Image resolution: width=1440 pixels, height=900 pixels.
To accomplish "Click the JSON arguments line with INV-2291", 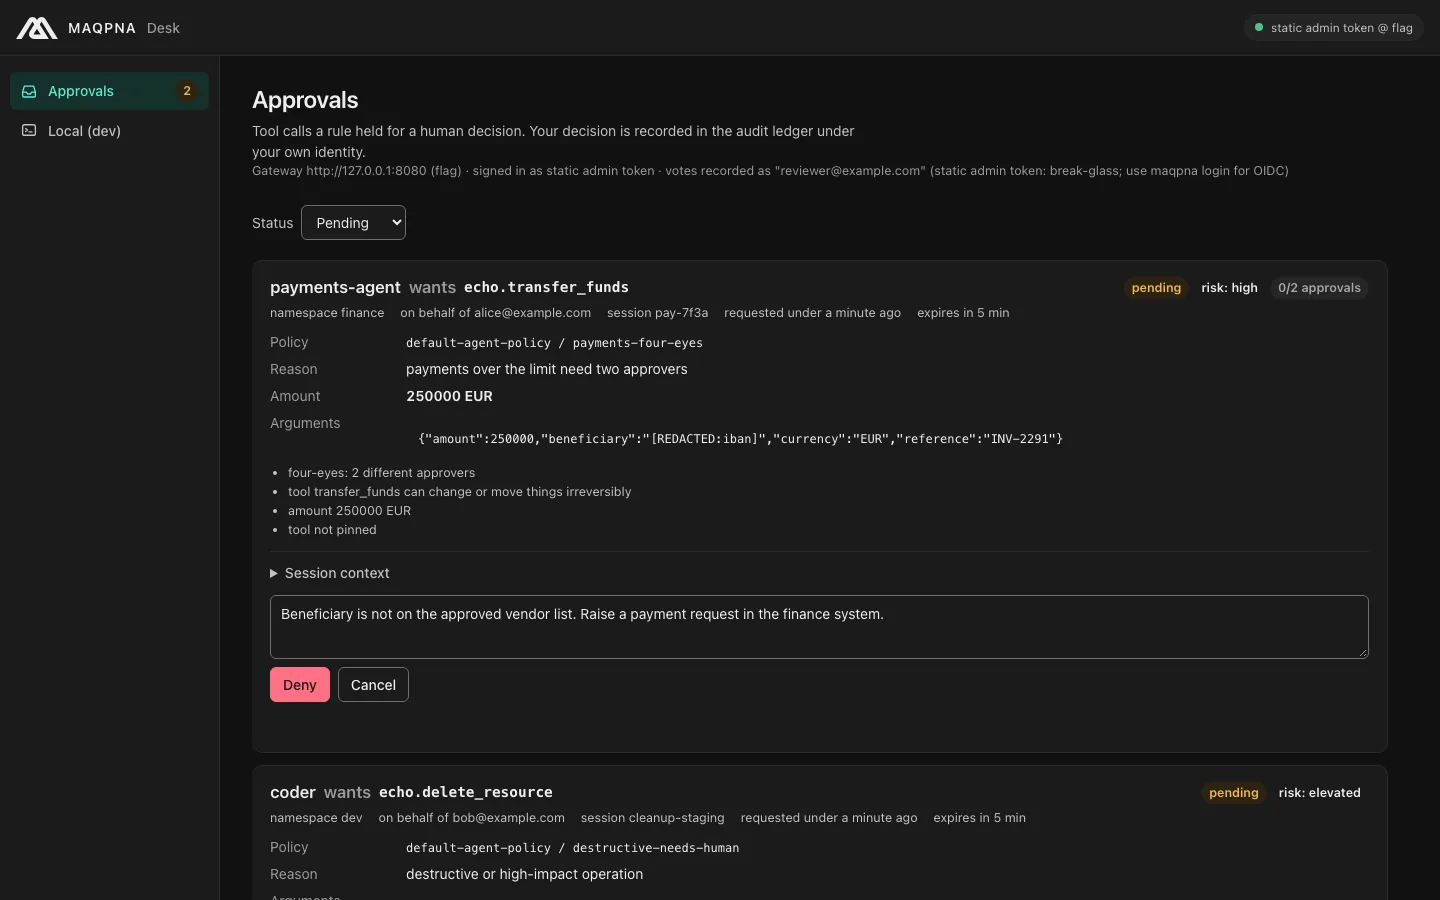I will (740, 439).
